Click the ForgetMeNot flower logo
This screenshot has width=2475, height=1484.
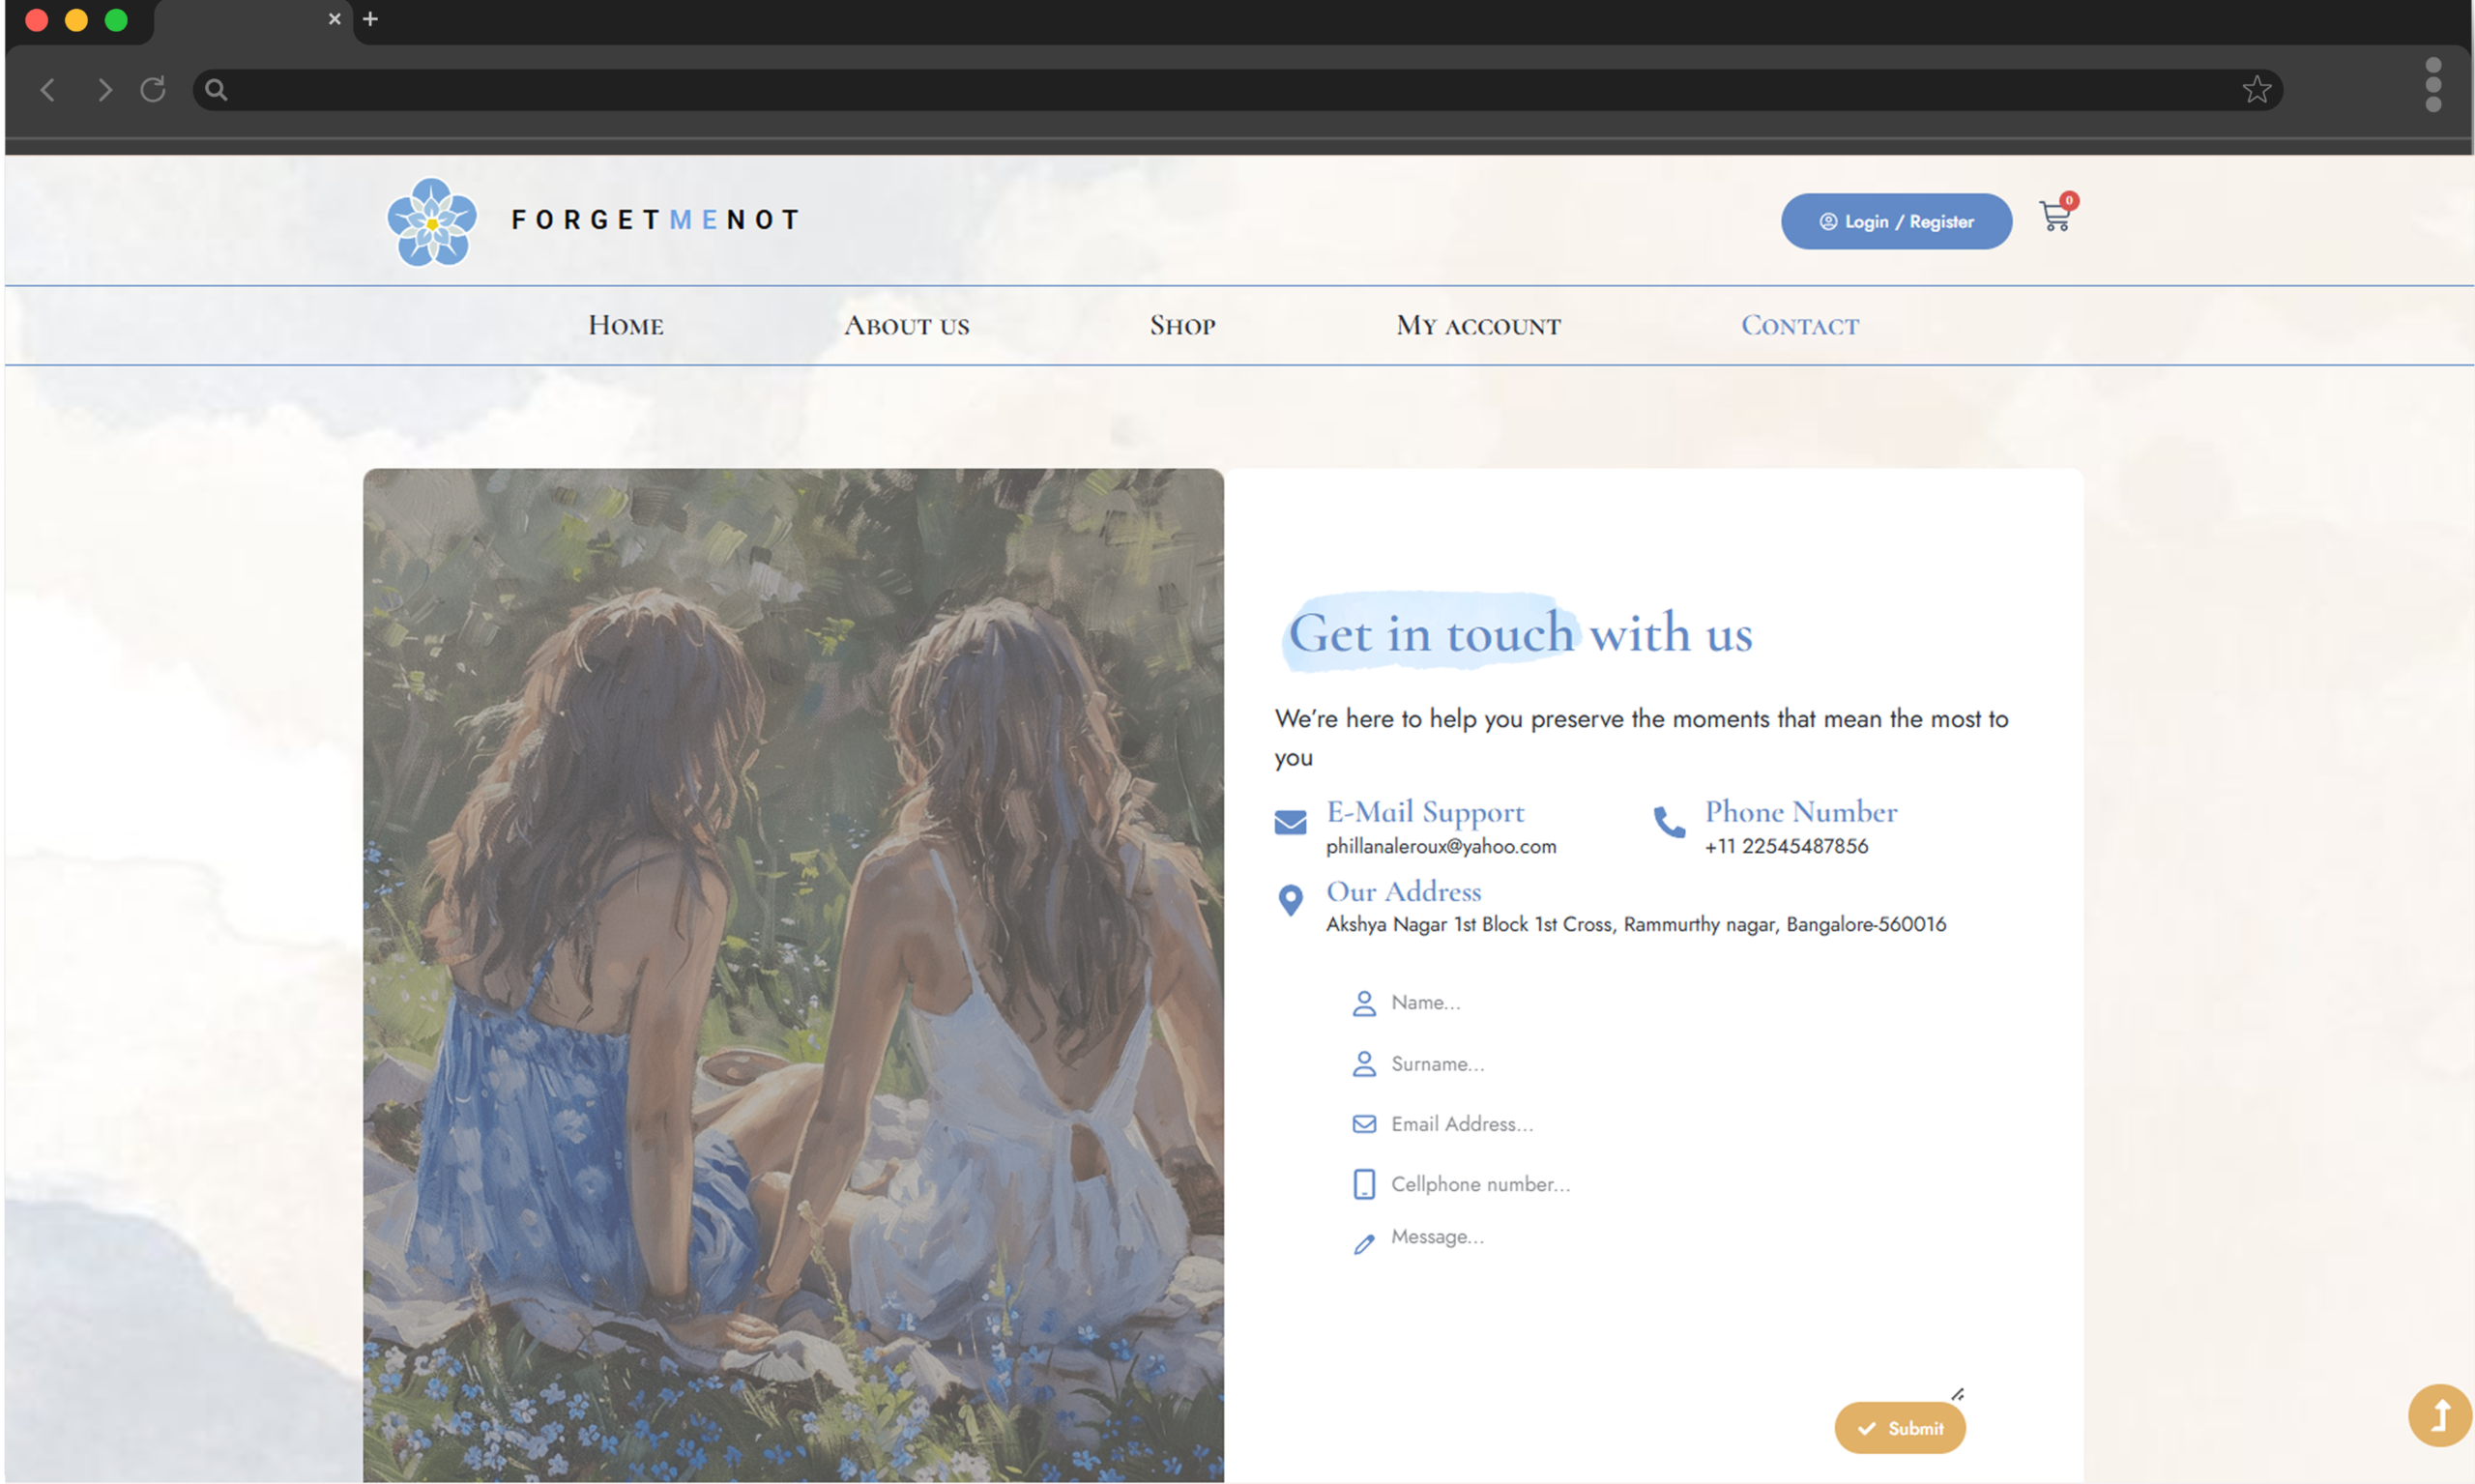[x=432, y=220]
